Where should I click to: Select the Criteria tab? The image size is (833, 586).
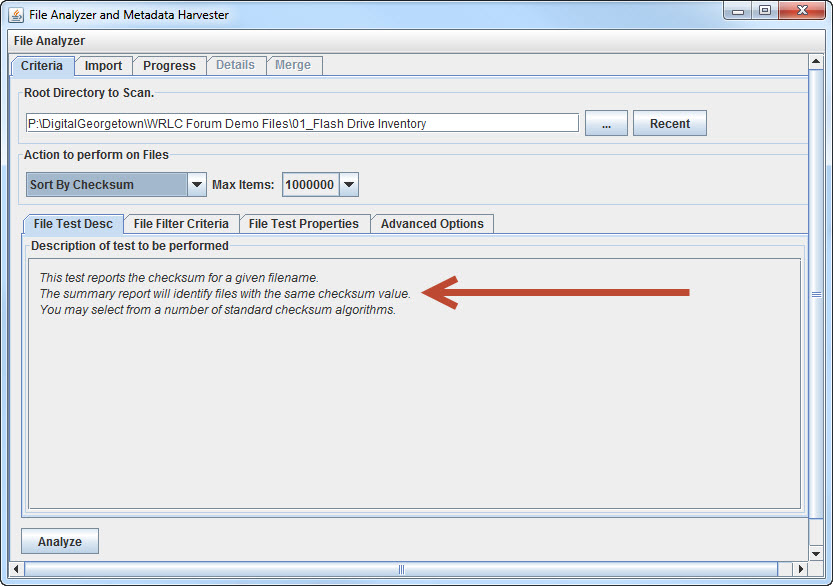pos(42,66)
